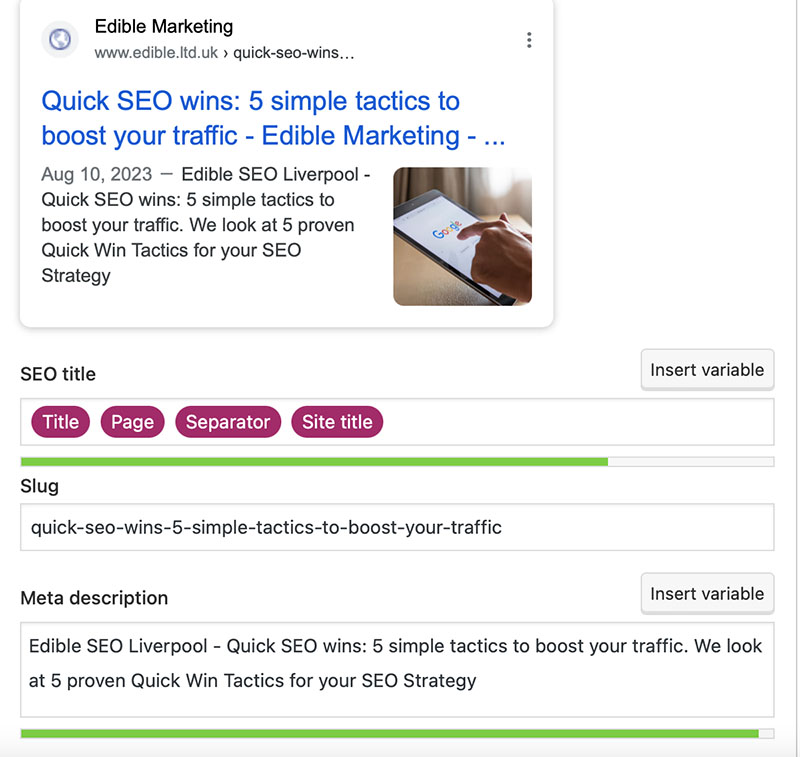Select the Page variable pill

coord(133,422)
